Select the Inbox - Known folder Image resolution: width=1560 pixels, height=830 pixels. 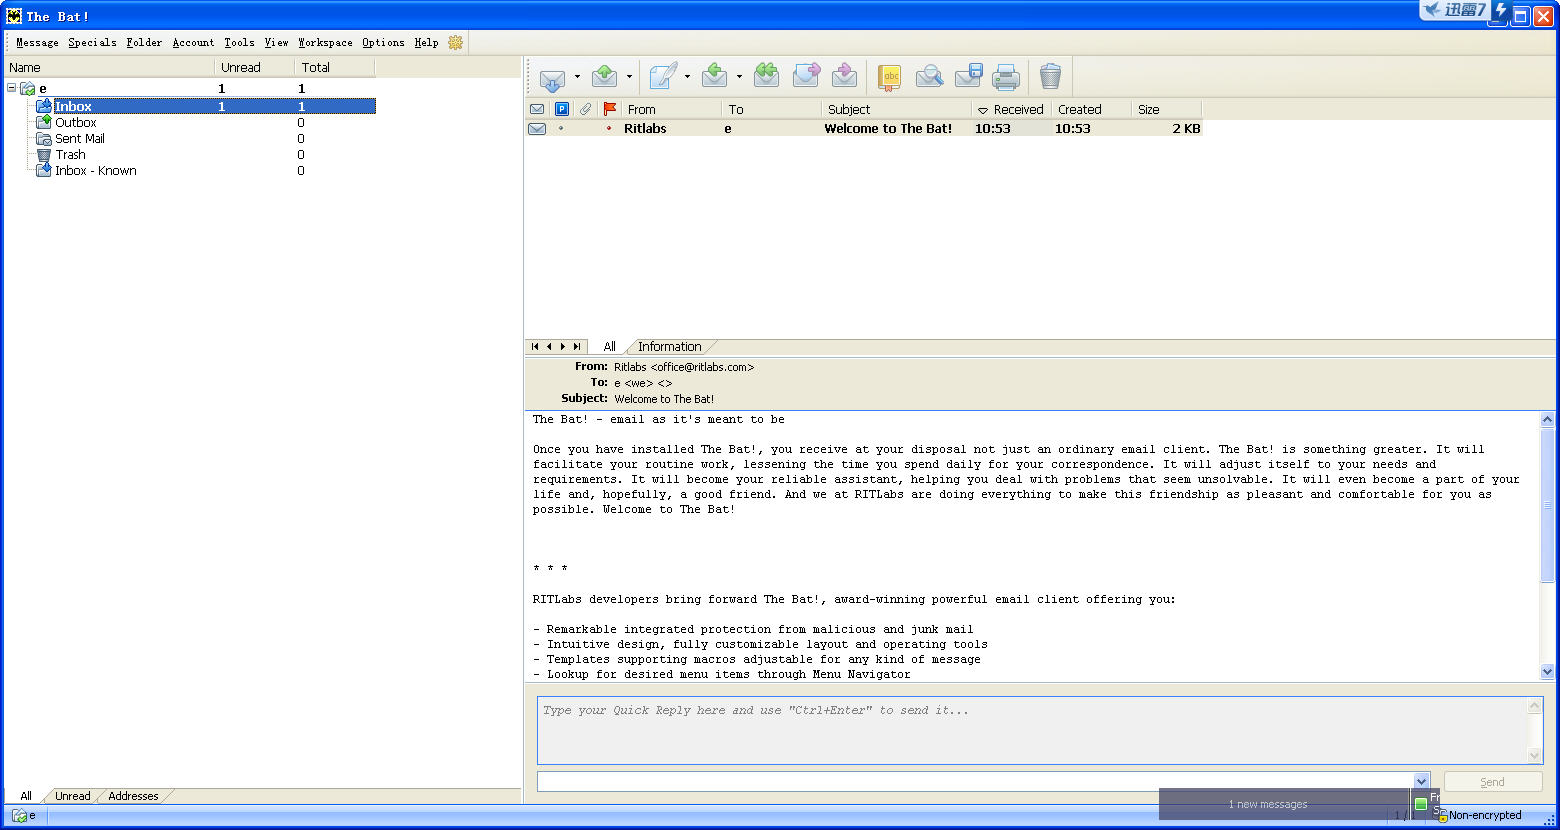coord(95,170)
